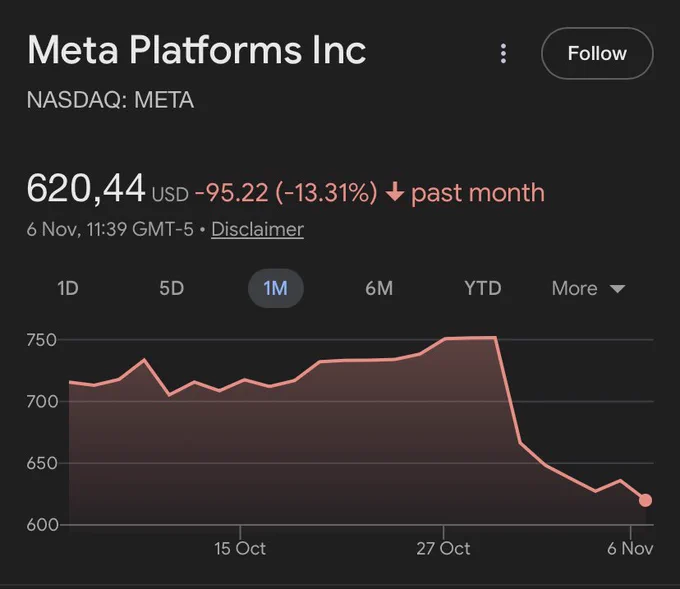Click the red down arrow icon

(394, 192)
